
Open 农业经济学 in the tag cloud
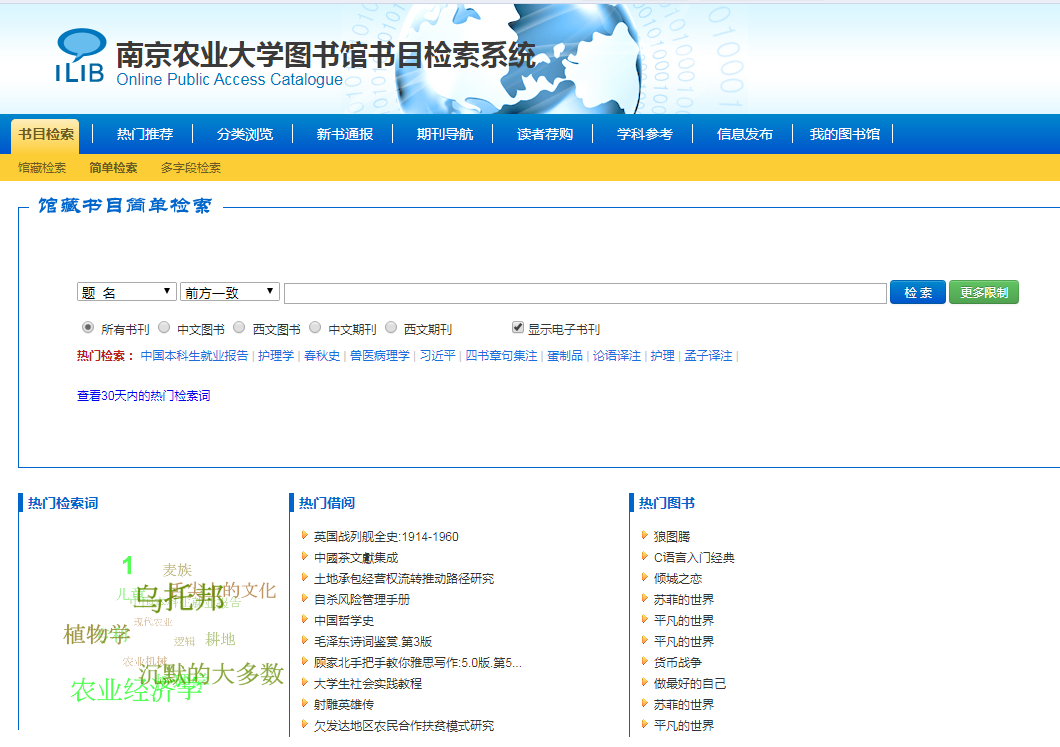(x=137, y=690)
